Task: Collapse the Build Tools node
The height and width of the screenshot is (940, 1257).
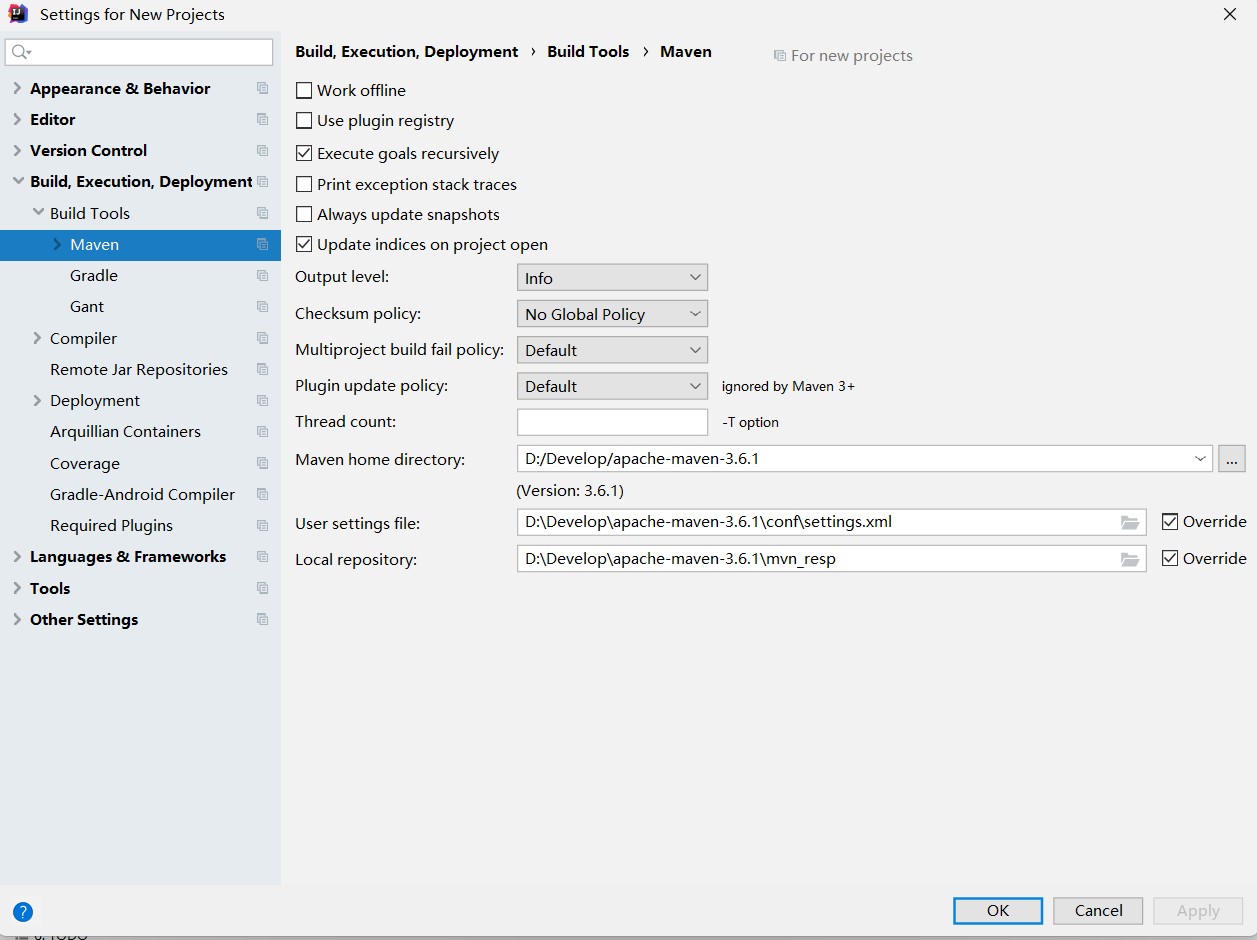Action: 38,213
